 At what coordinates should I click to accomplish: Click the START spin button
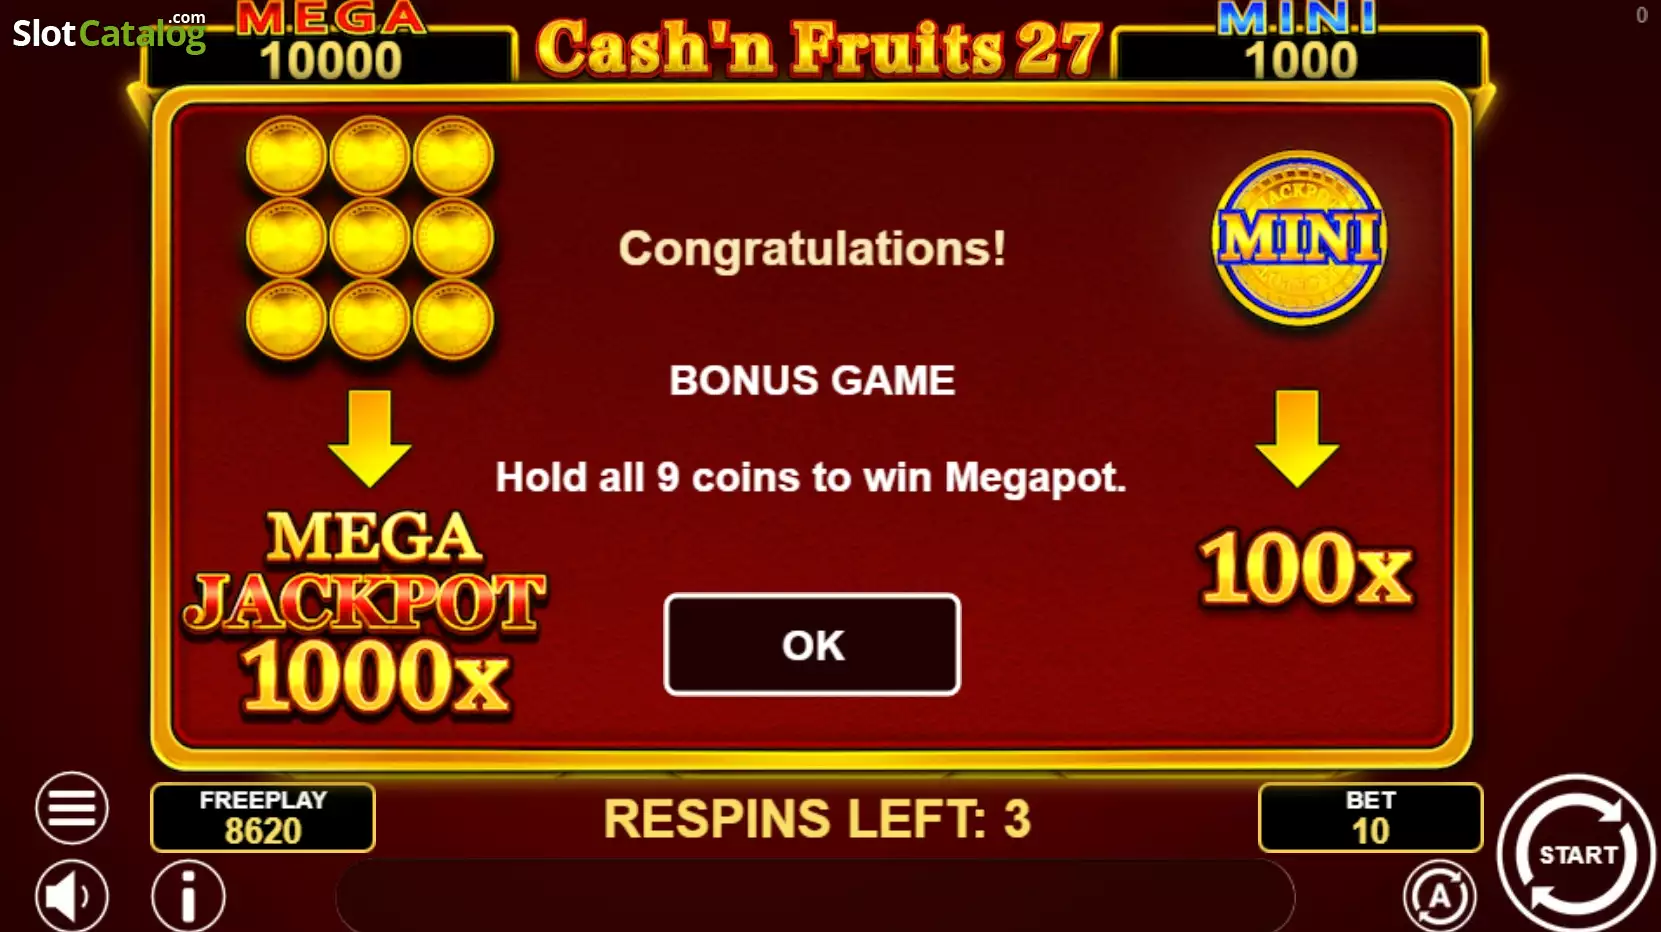1576,854
